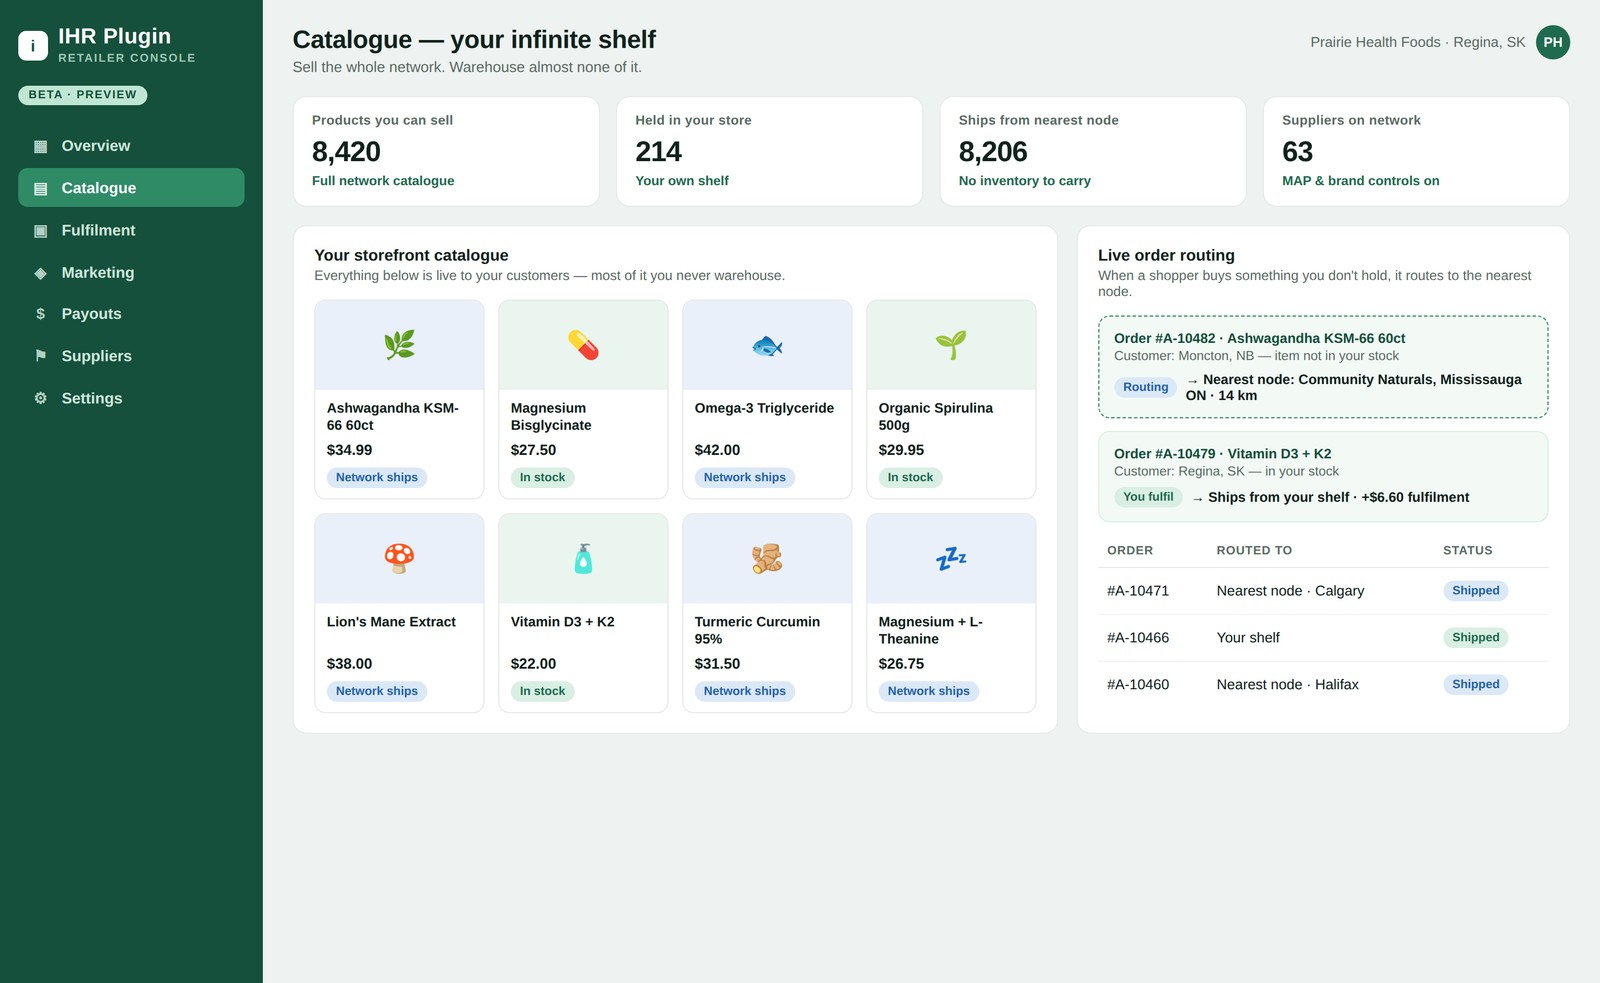Click the Magnesium Bisglycinate pill image

583,345
